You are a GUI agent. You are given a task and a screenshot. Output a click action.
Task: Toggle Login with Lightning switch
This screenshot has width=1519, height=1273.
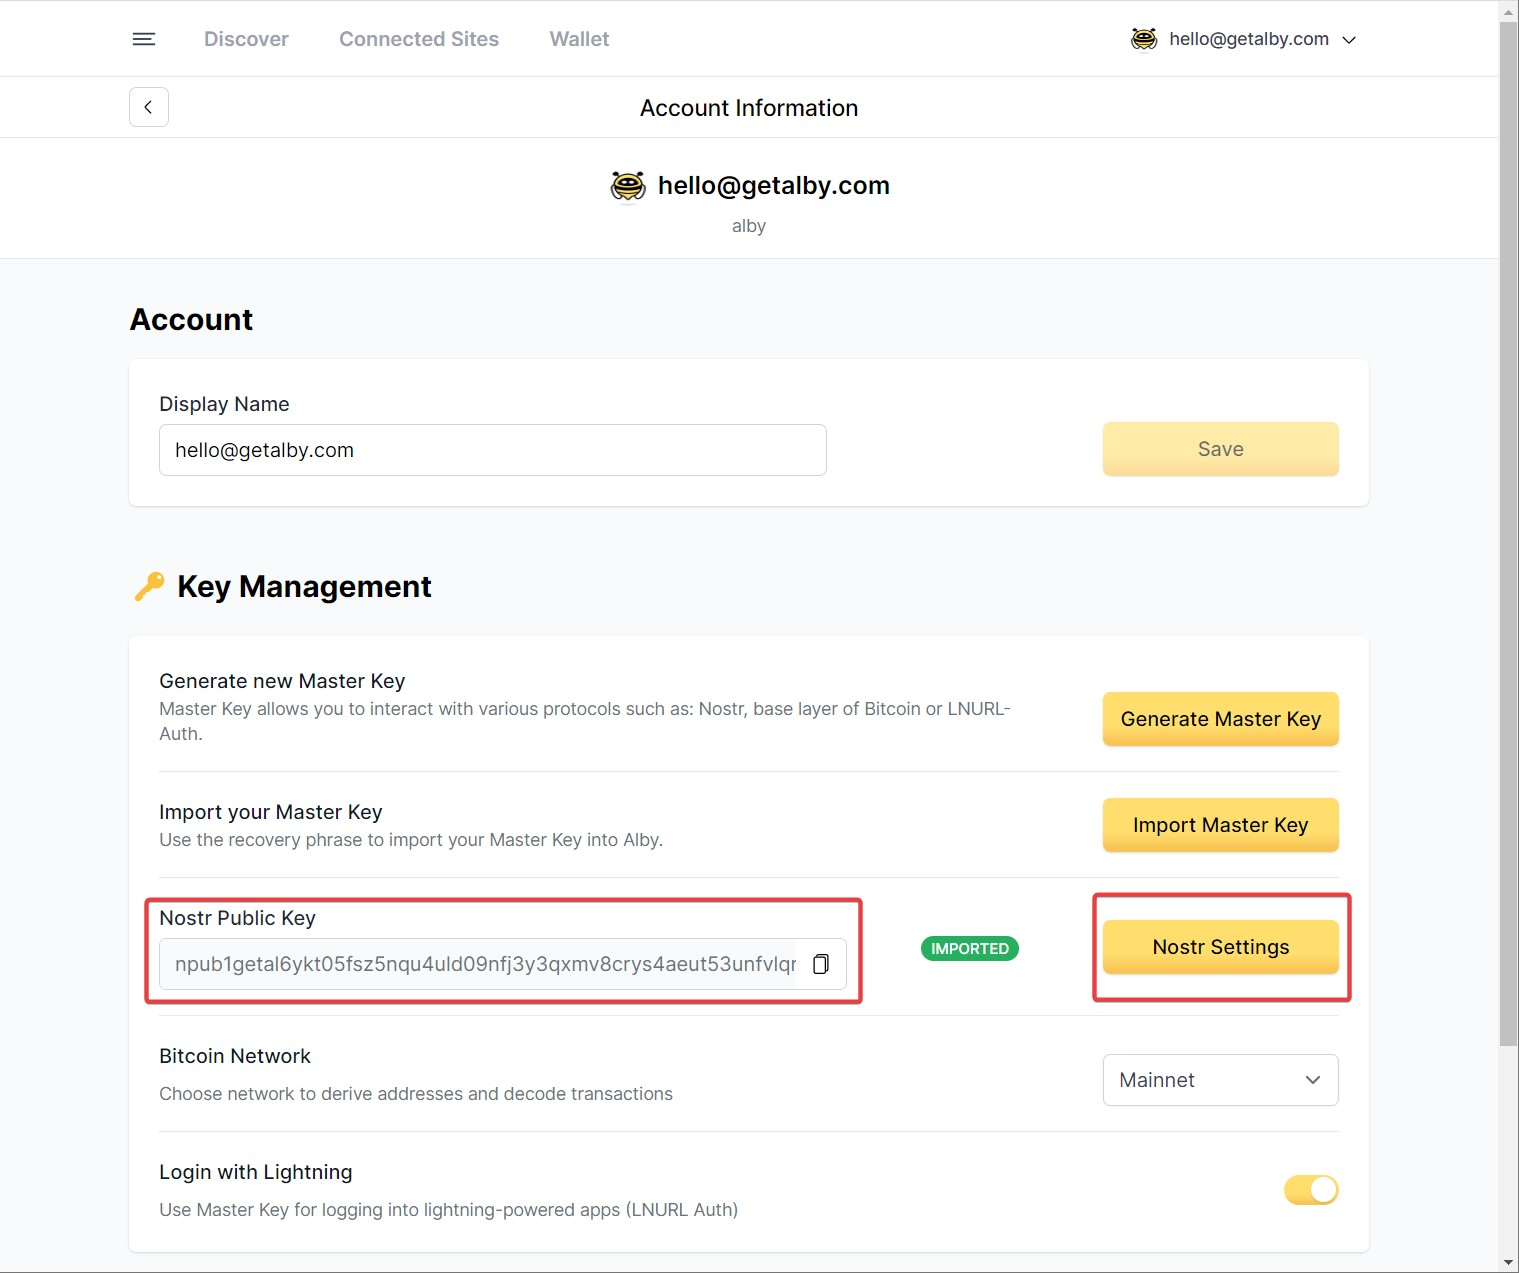click(x=1310, y=1190)
